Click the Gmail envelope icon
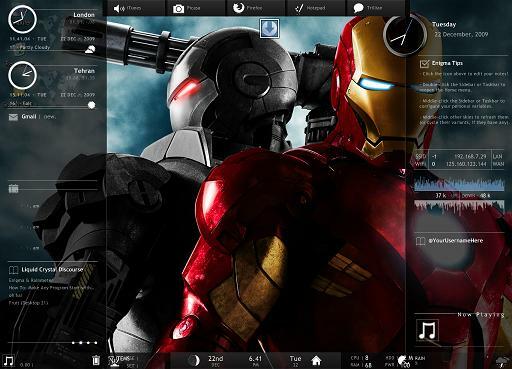 [13, 117]
